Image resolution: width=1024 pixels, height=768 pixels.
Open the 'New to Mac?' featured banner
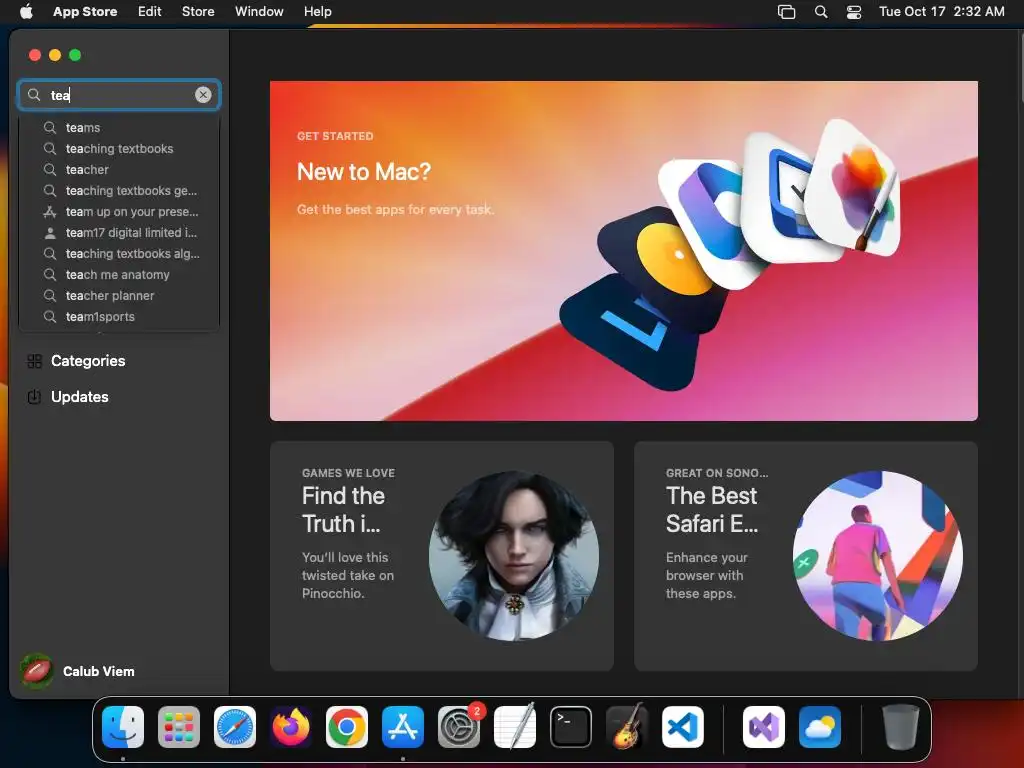coord(624,251)
